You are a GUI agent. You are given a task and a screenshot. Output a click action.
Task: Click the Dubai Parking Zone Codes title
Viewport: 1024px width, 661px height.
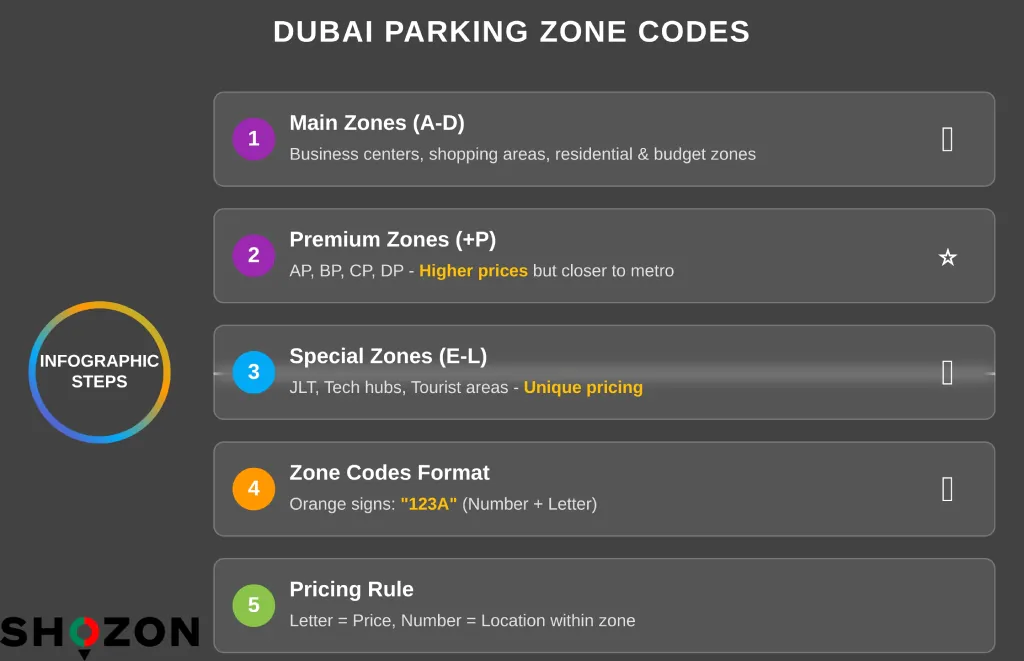[512, 32]
